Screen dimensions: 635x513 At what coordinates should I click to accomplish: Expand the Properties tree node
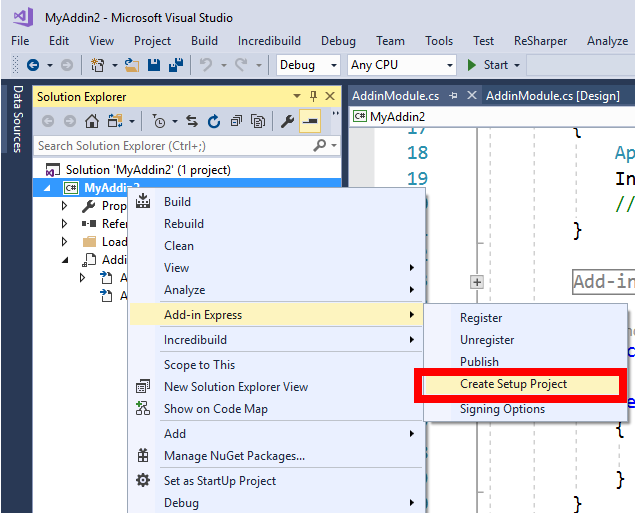64,206
